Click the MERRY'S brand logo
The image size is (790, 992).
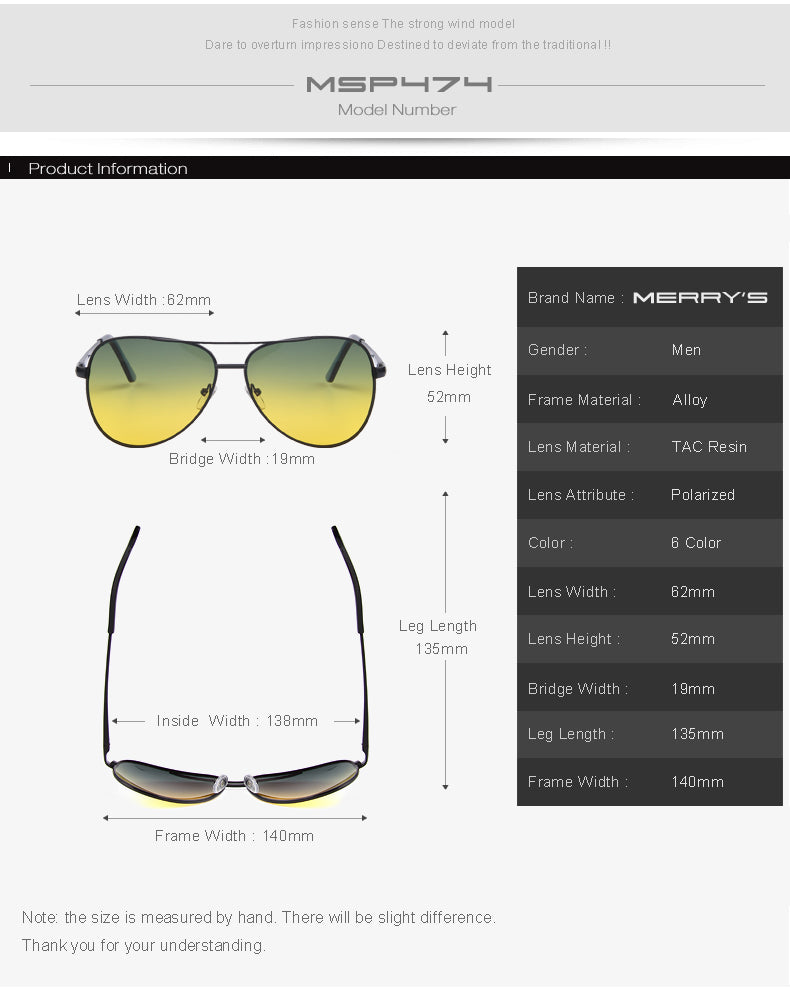point(700,298)
